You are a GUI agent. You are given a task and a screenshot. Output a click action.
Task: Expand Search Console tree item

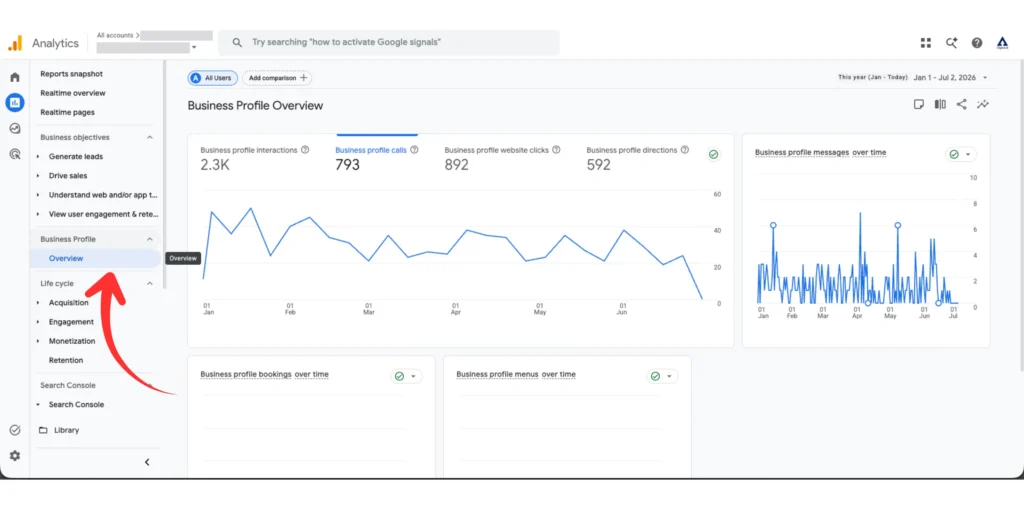(38, 405)
